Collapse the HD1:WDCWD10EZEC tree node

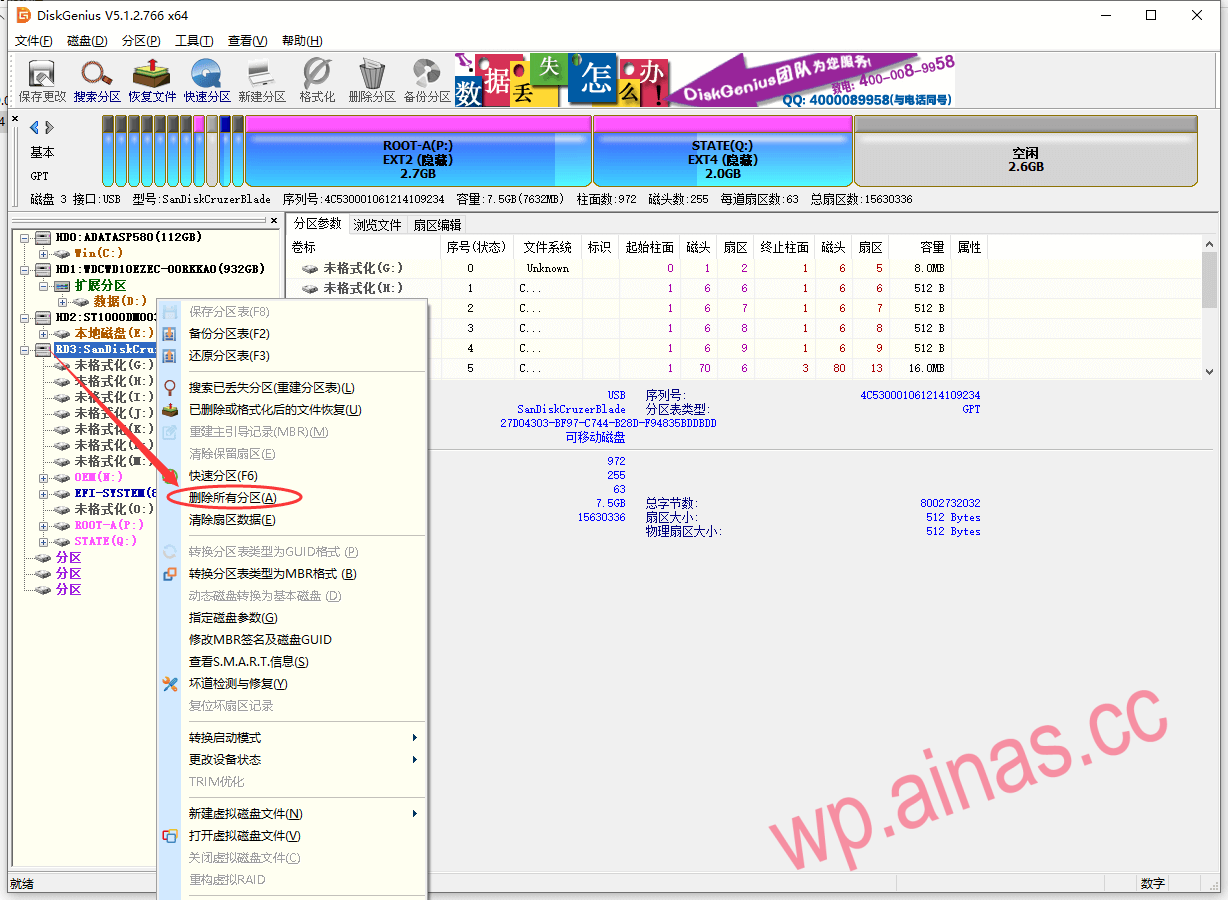[24, 270]
